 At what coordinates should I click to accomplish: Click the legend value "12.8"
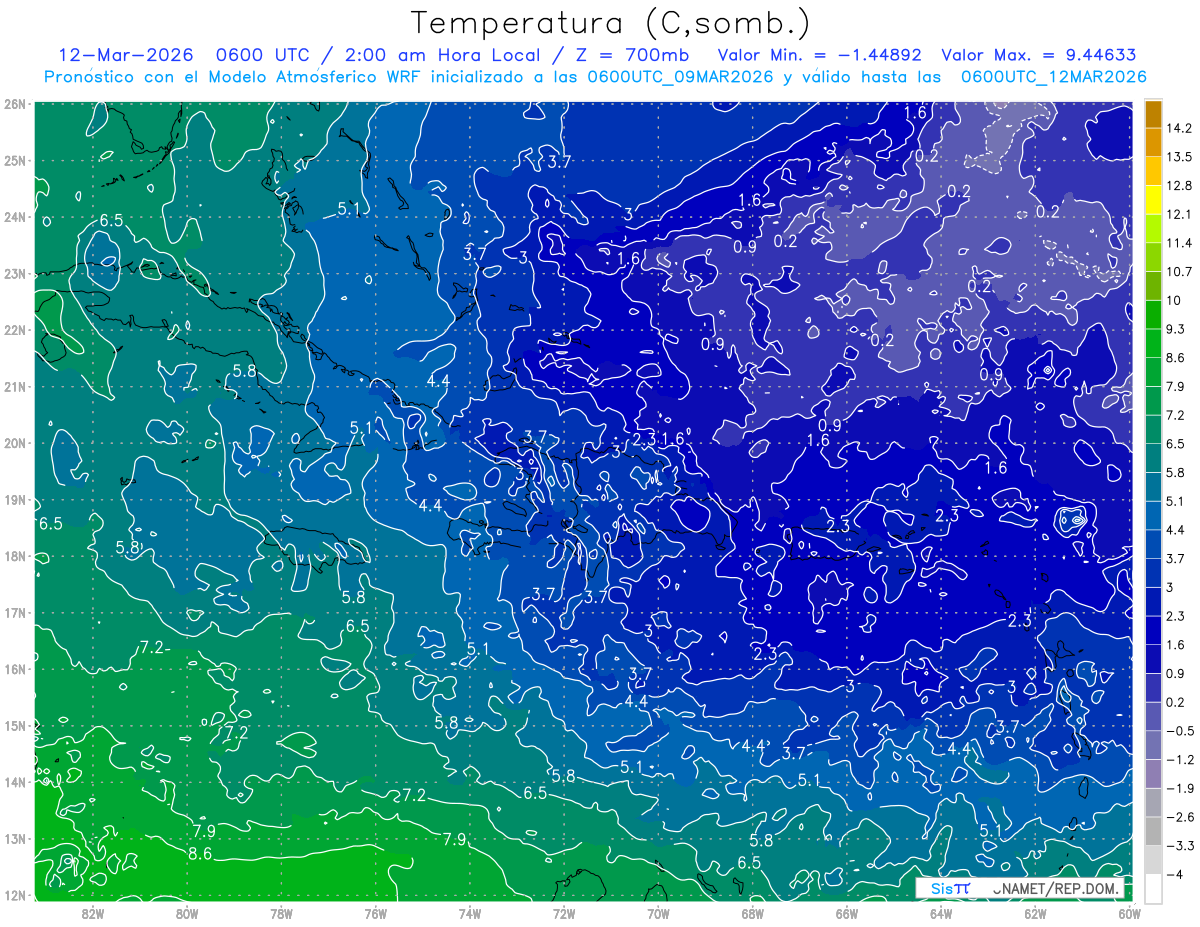(1179, 186)
